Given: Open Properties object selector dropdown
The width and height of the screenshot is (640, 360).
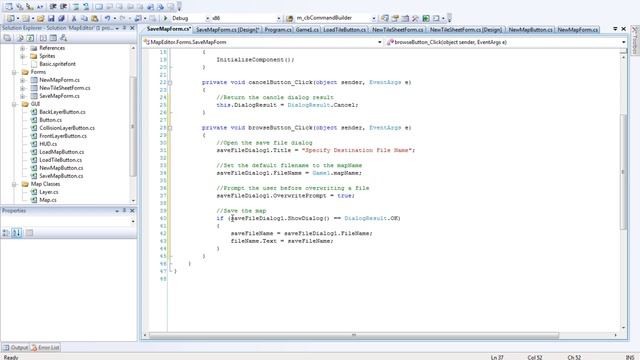Looking at the screenshot, I should (133, 221).
